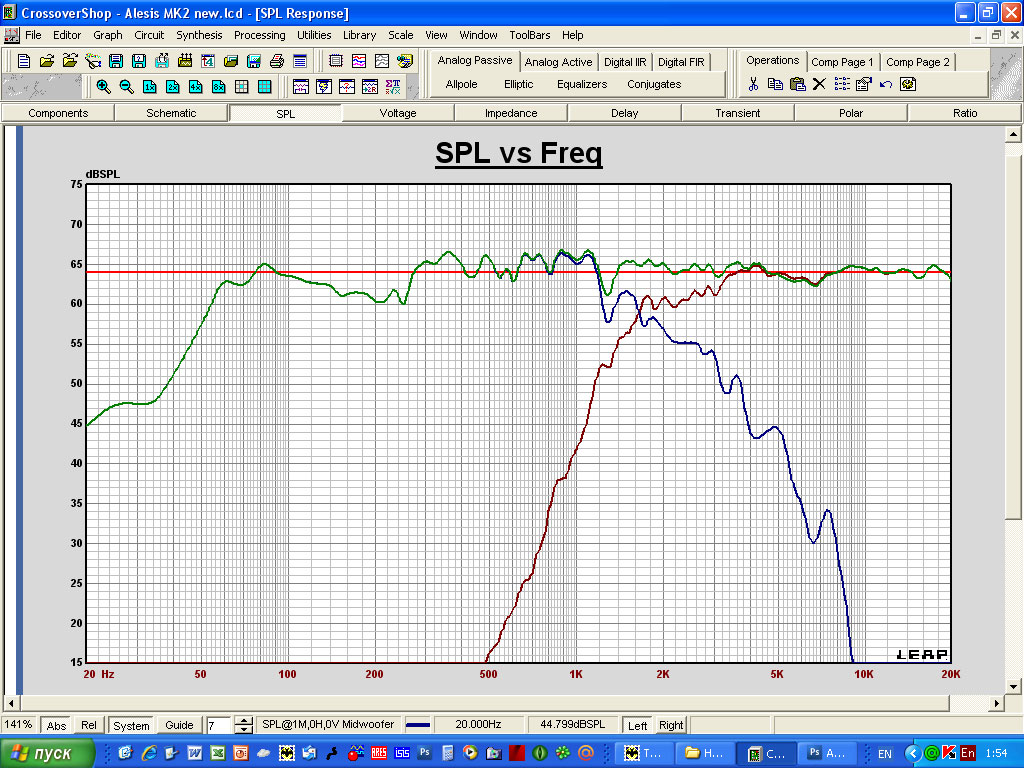
Task: Click the chip-shaped component icon
Action: [336, 61]
